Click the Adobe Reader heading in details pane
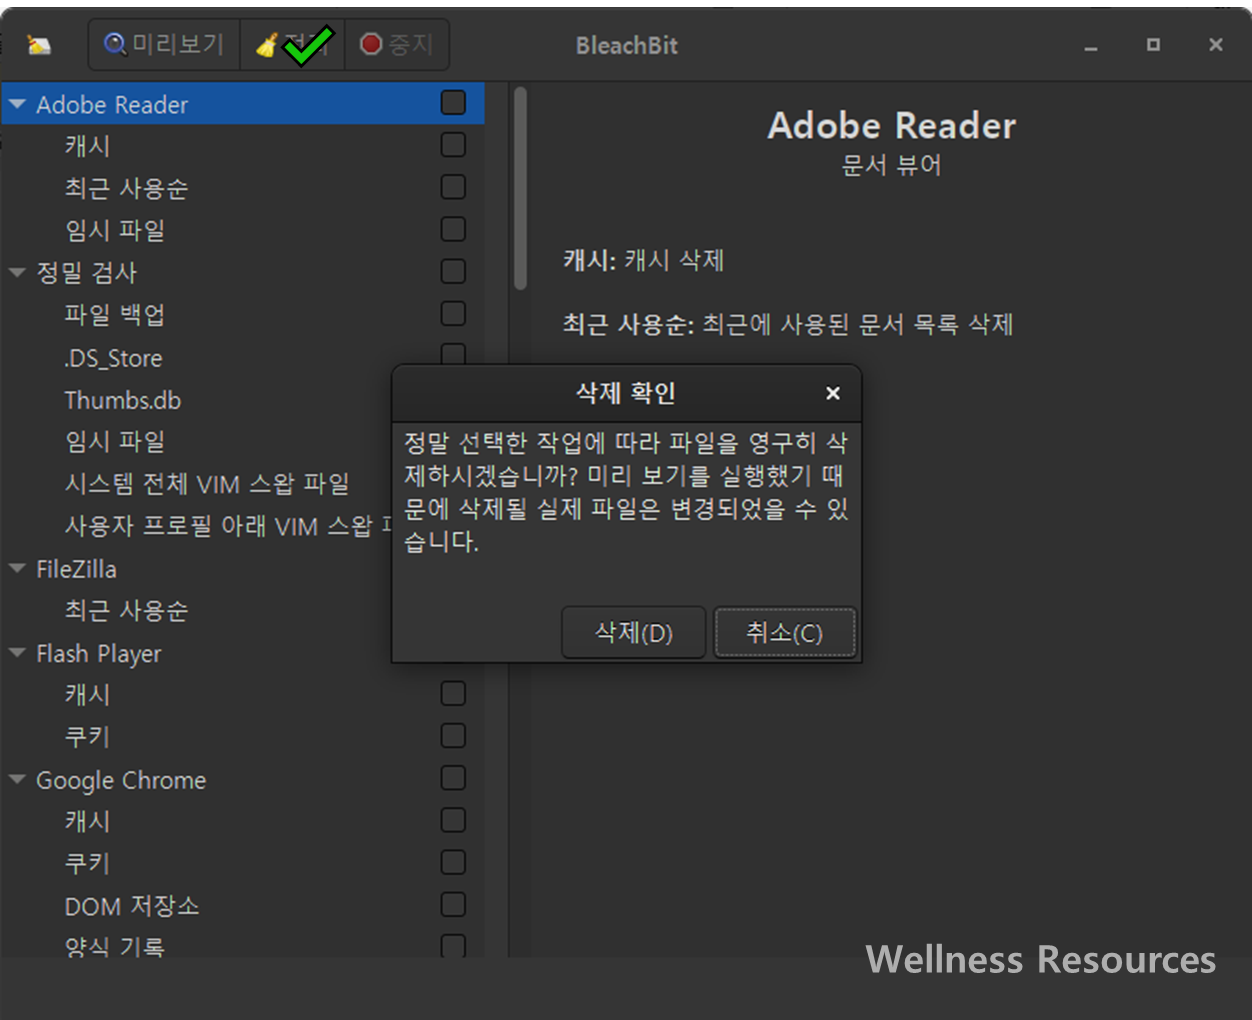Screen dimensions: 1252x1020 pos(891,126)
